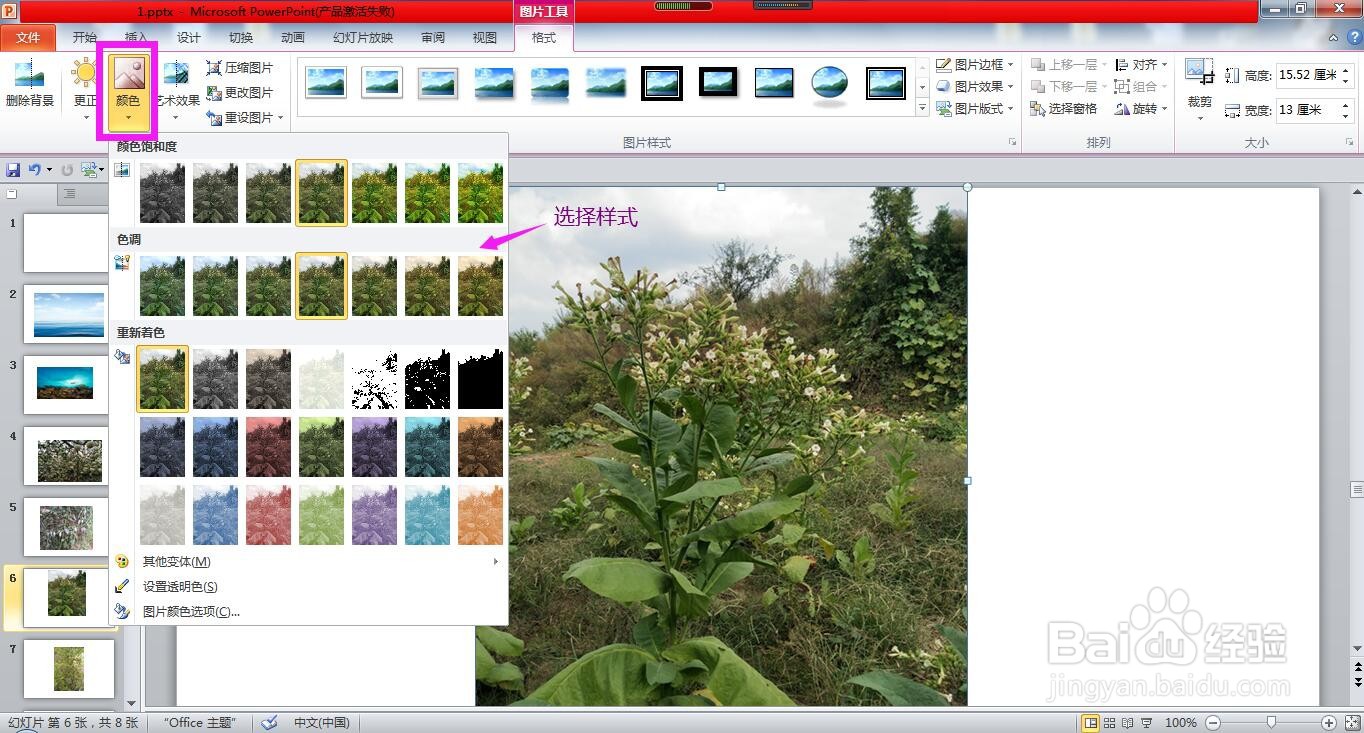Click the fit slide to window icon

pyautogui.click(x=1351, y=723)
